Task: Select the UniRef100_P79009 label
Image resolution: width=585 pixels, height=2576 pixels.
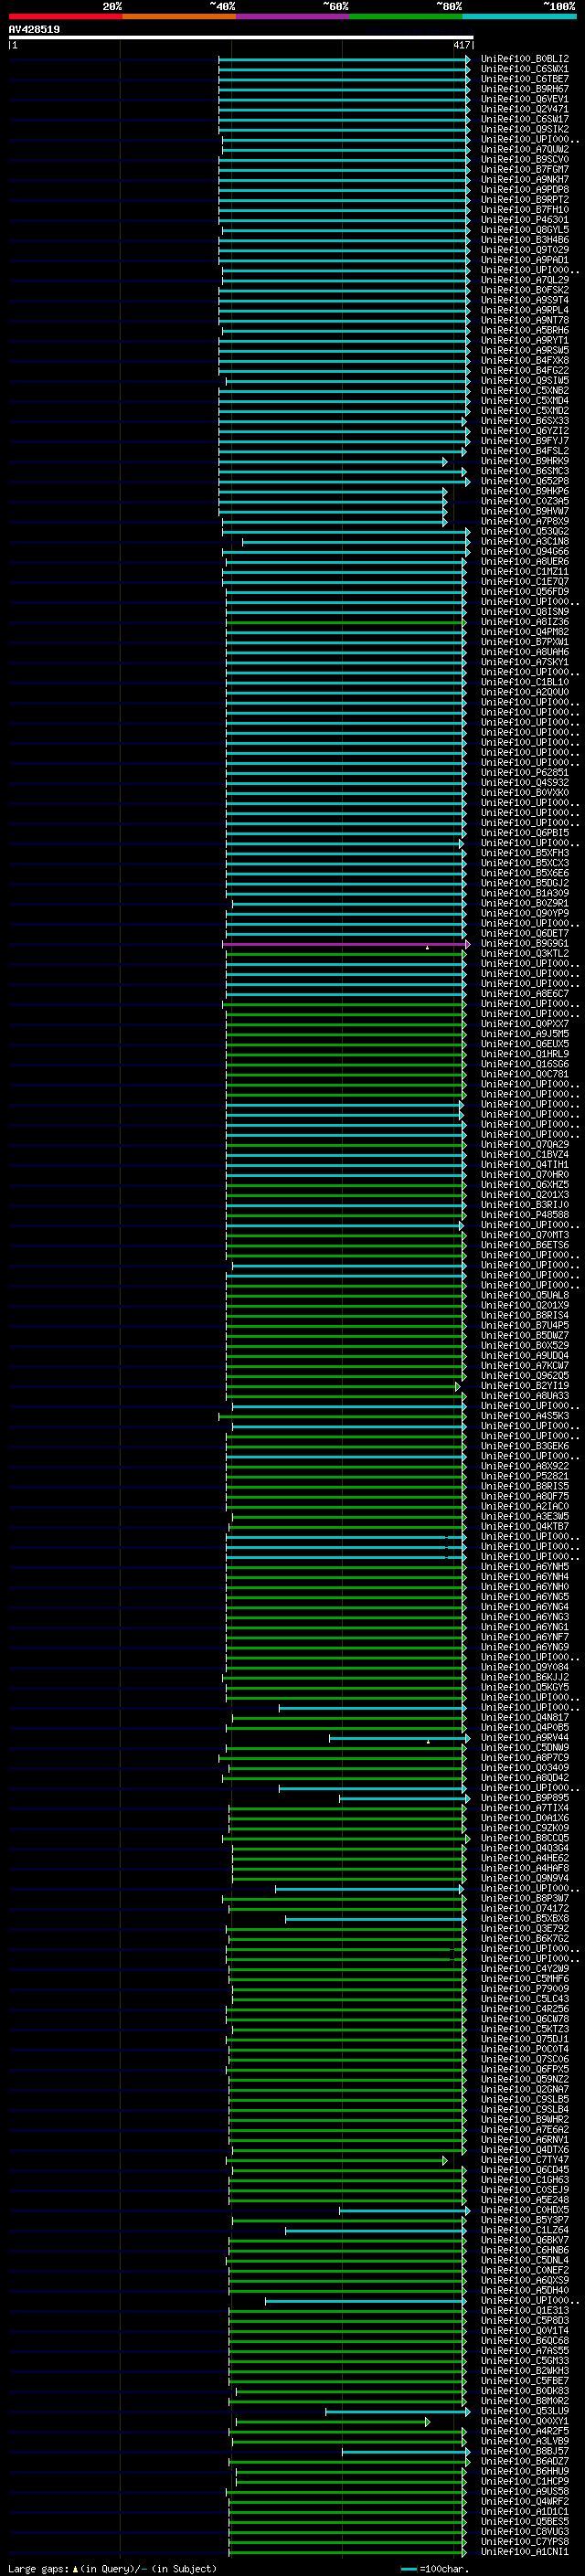Action: coord(525,1990)
